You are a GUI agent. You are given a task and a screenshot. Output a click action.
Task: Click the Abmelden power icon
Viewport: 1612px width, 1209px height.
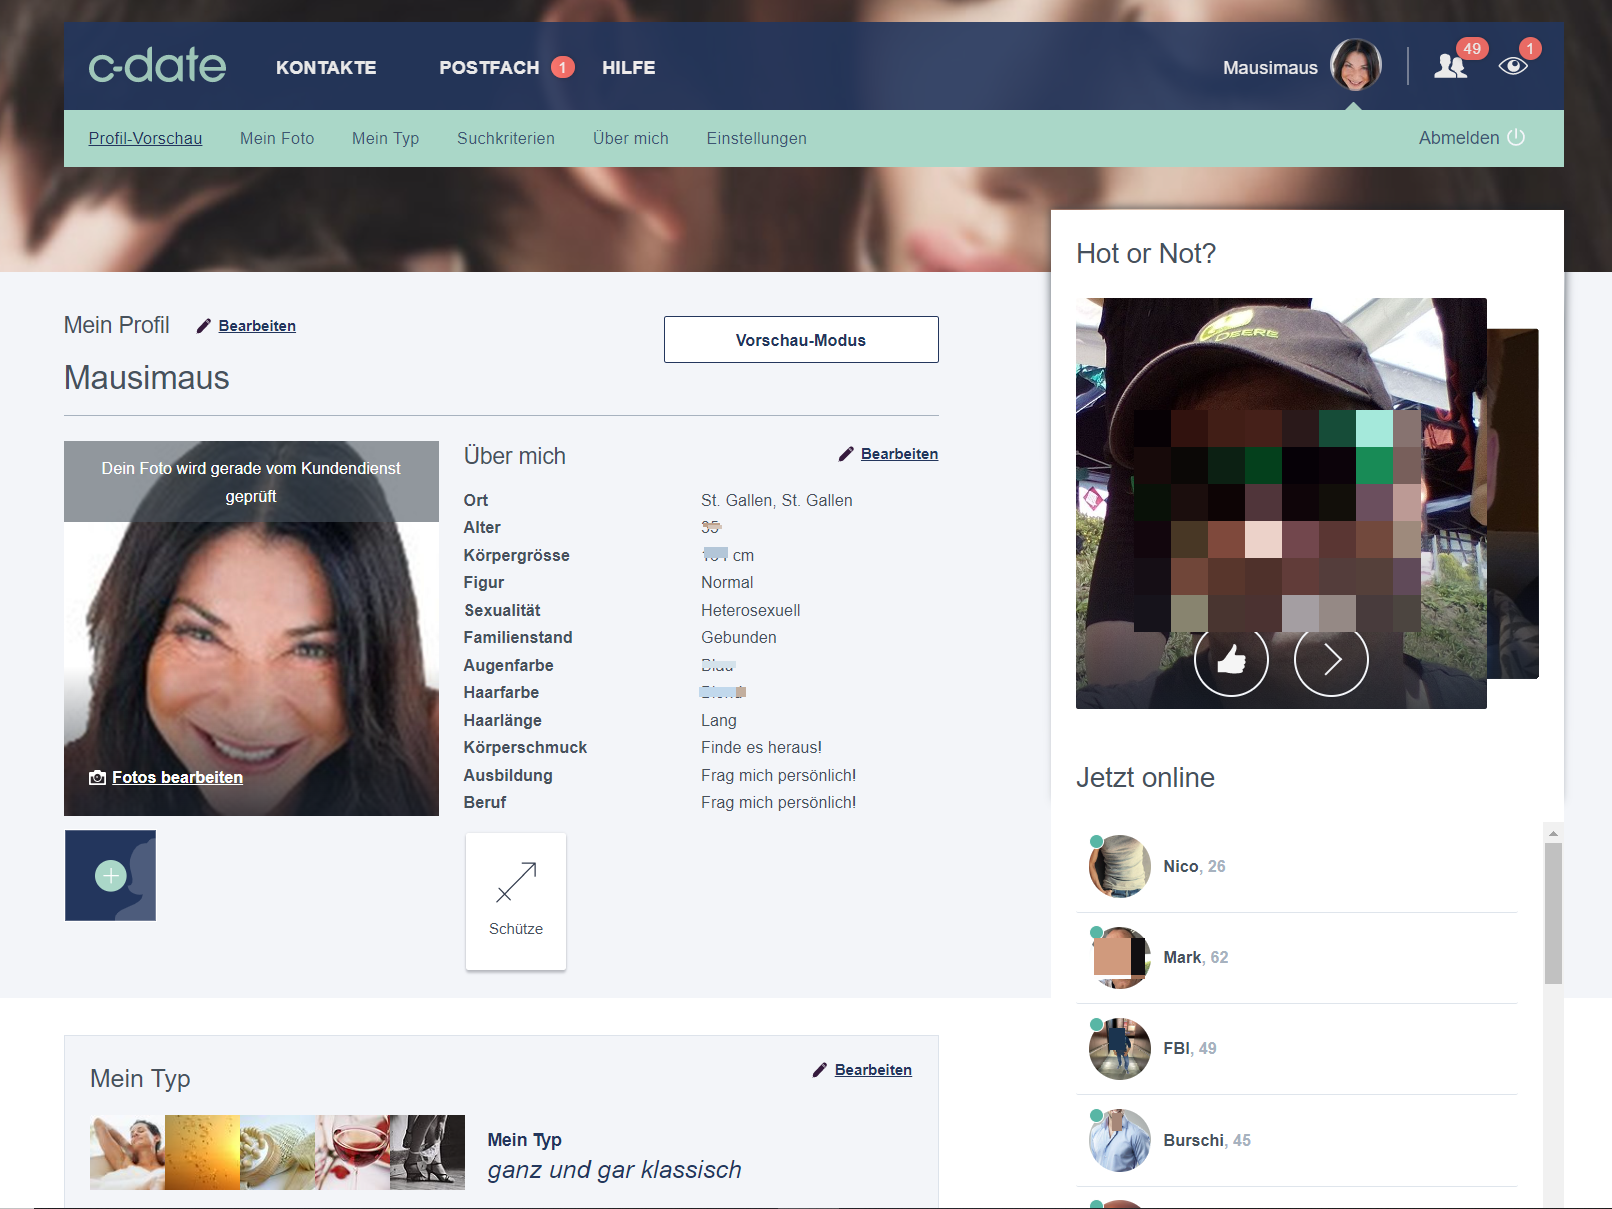1516,138
